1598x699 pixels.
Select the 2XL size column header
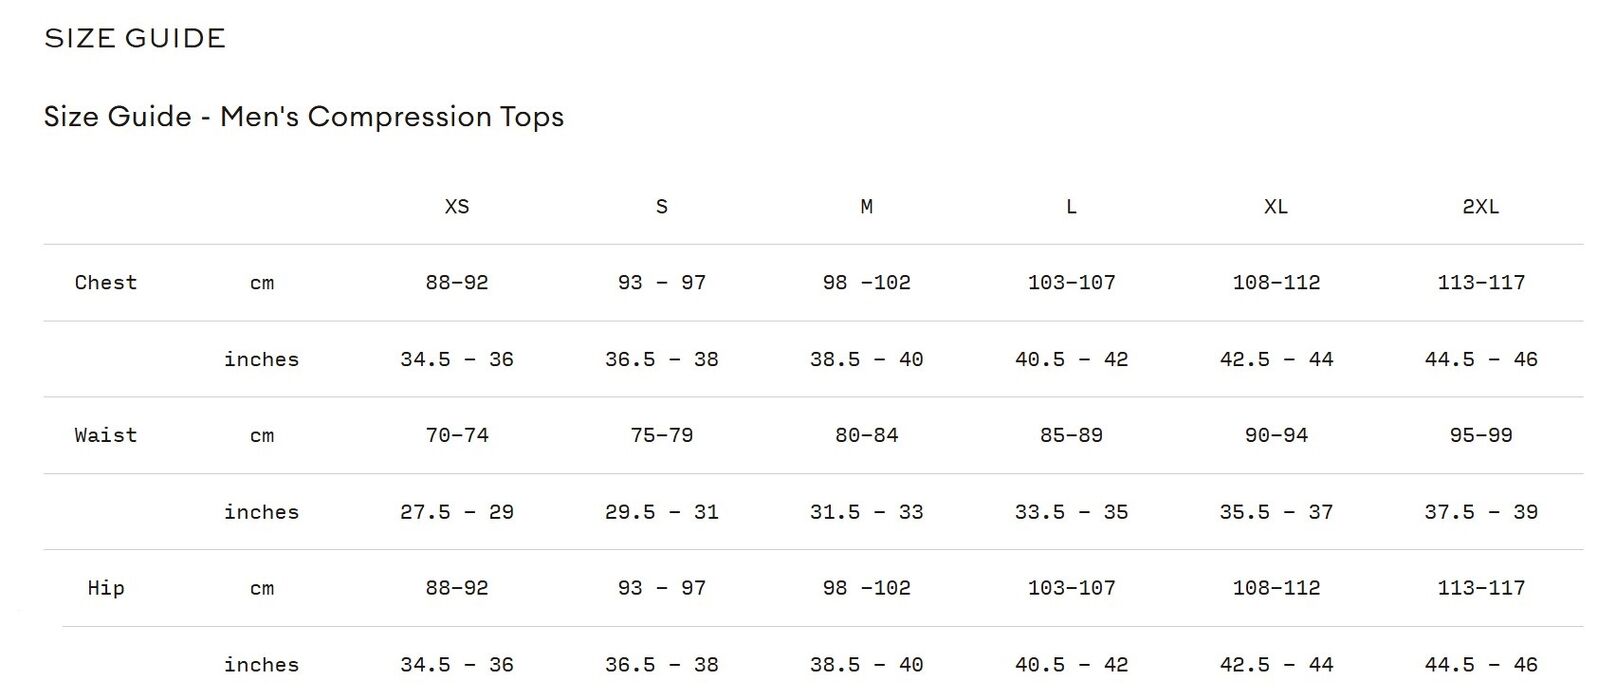click(1481, 207)
